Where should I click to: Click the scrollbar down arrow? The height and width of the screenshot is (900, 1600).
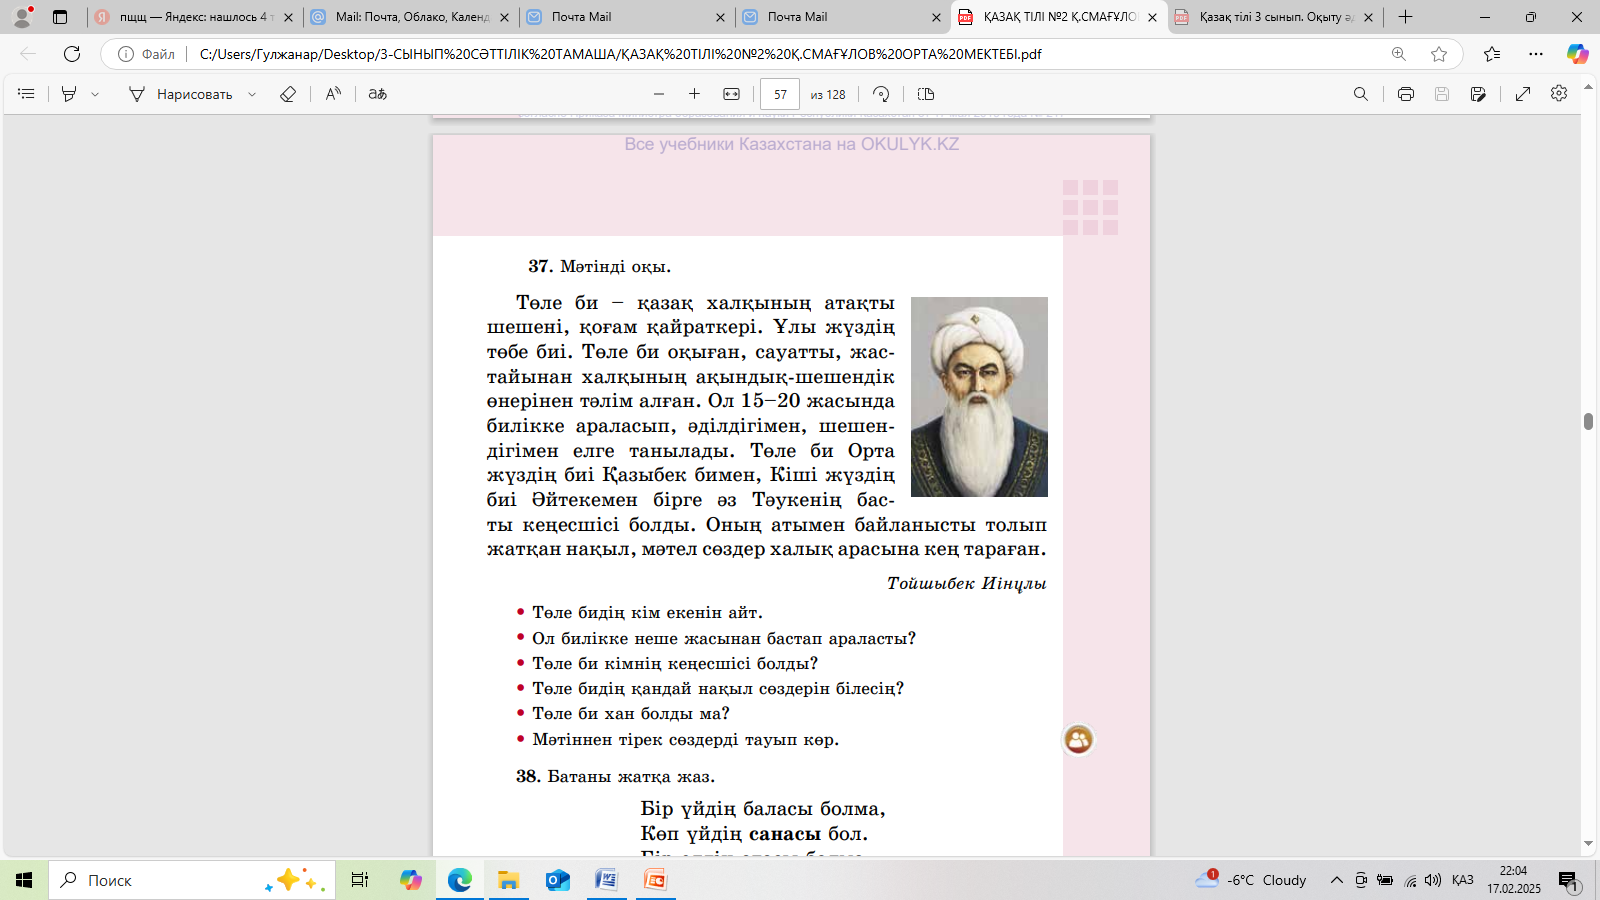1588,844
